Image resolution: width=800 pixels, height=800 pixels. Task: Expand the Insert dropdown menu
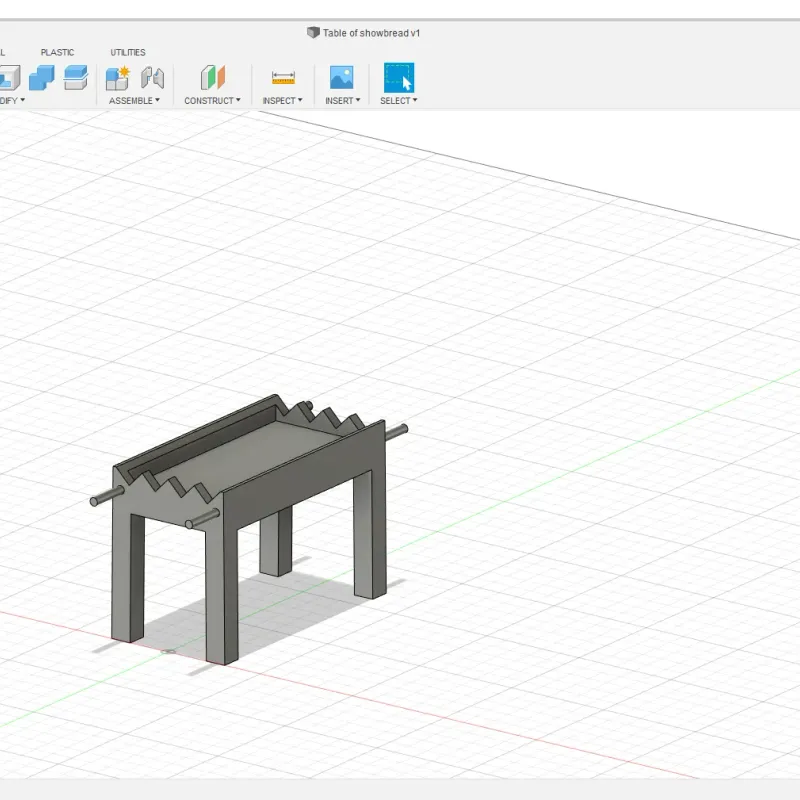point(341,101)
